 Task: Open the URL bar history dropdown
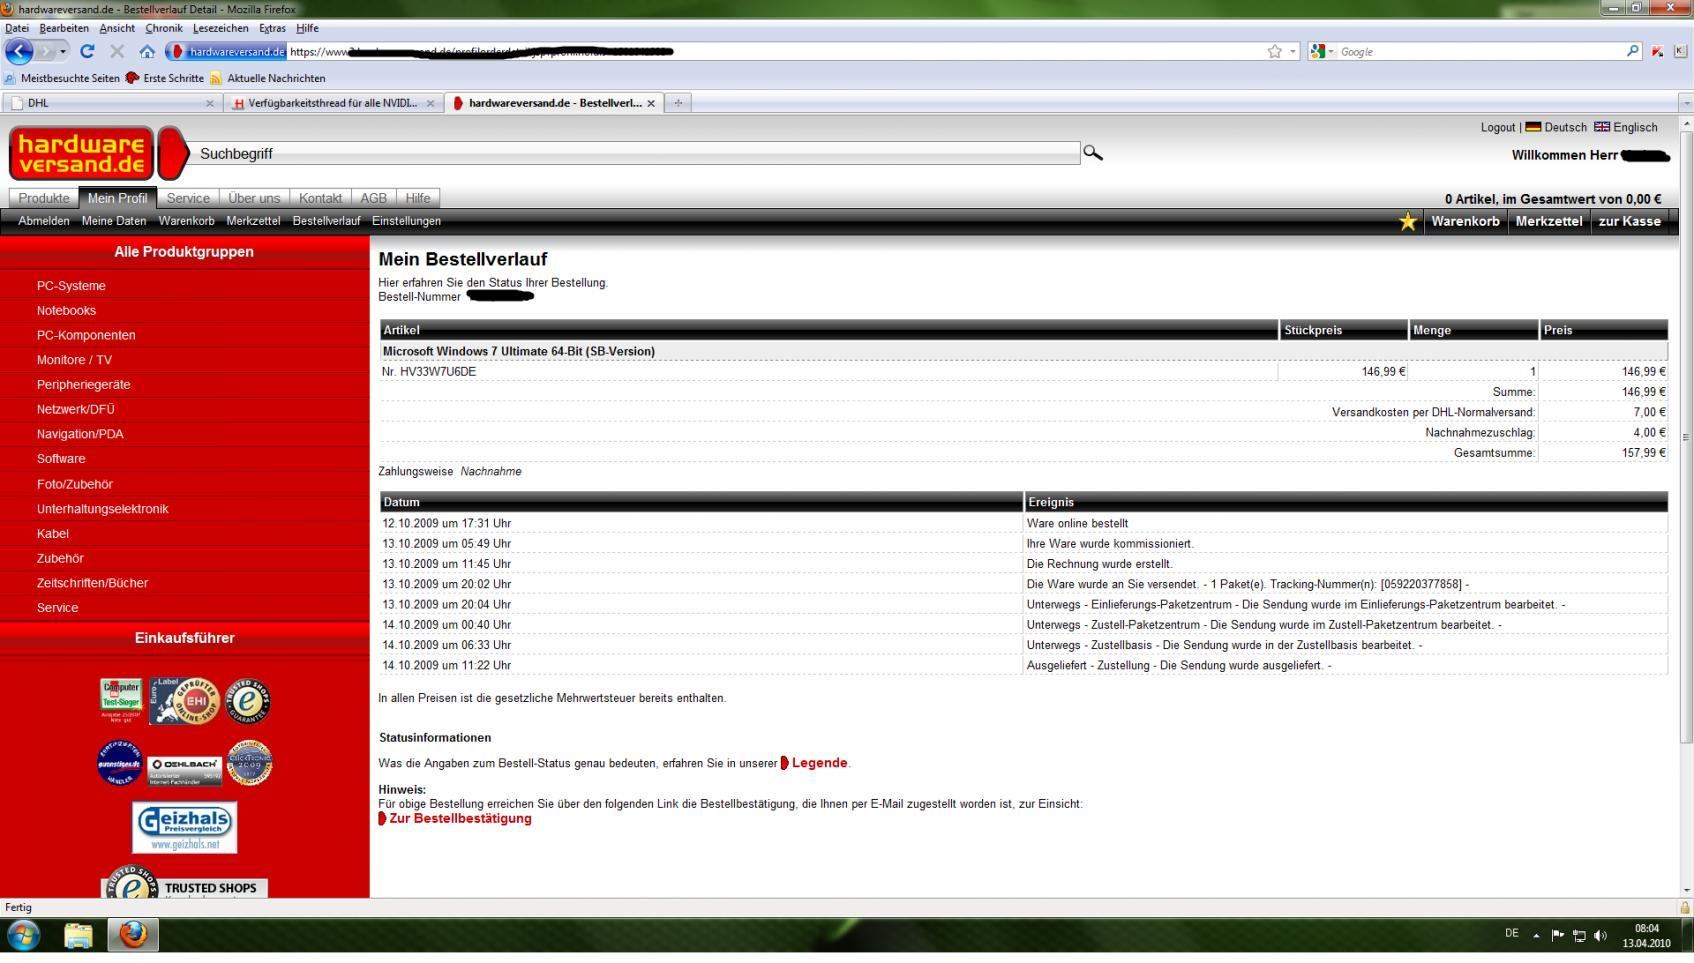coord(1292,51)
